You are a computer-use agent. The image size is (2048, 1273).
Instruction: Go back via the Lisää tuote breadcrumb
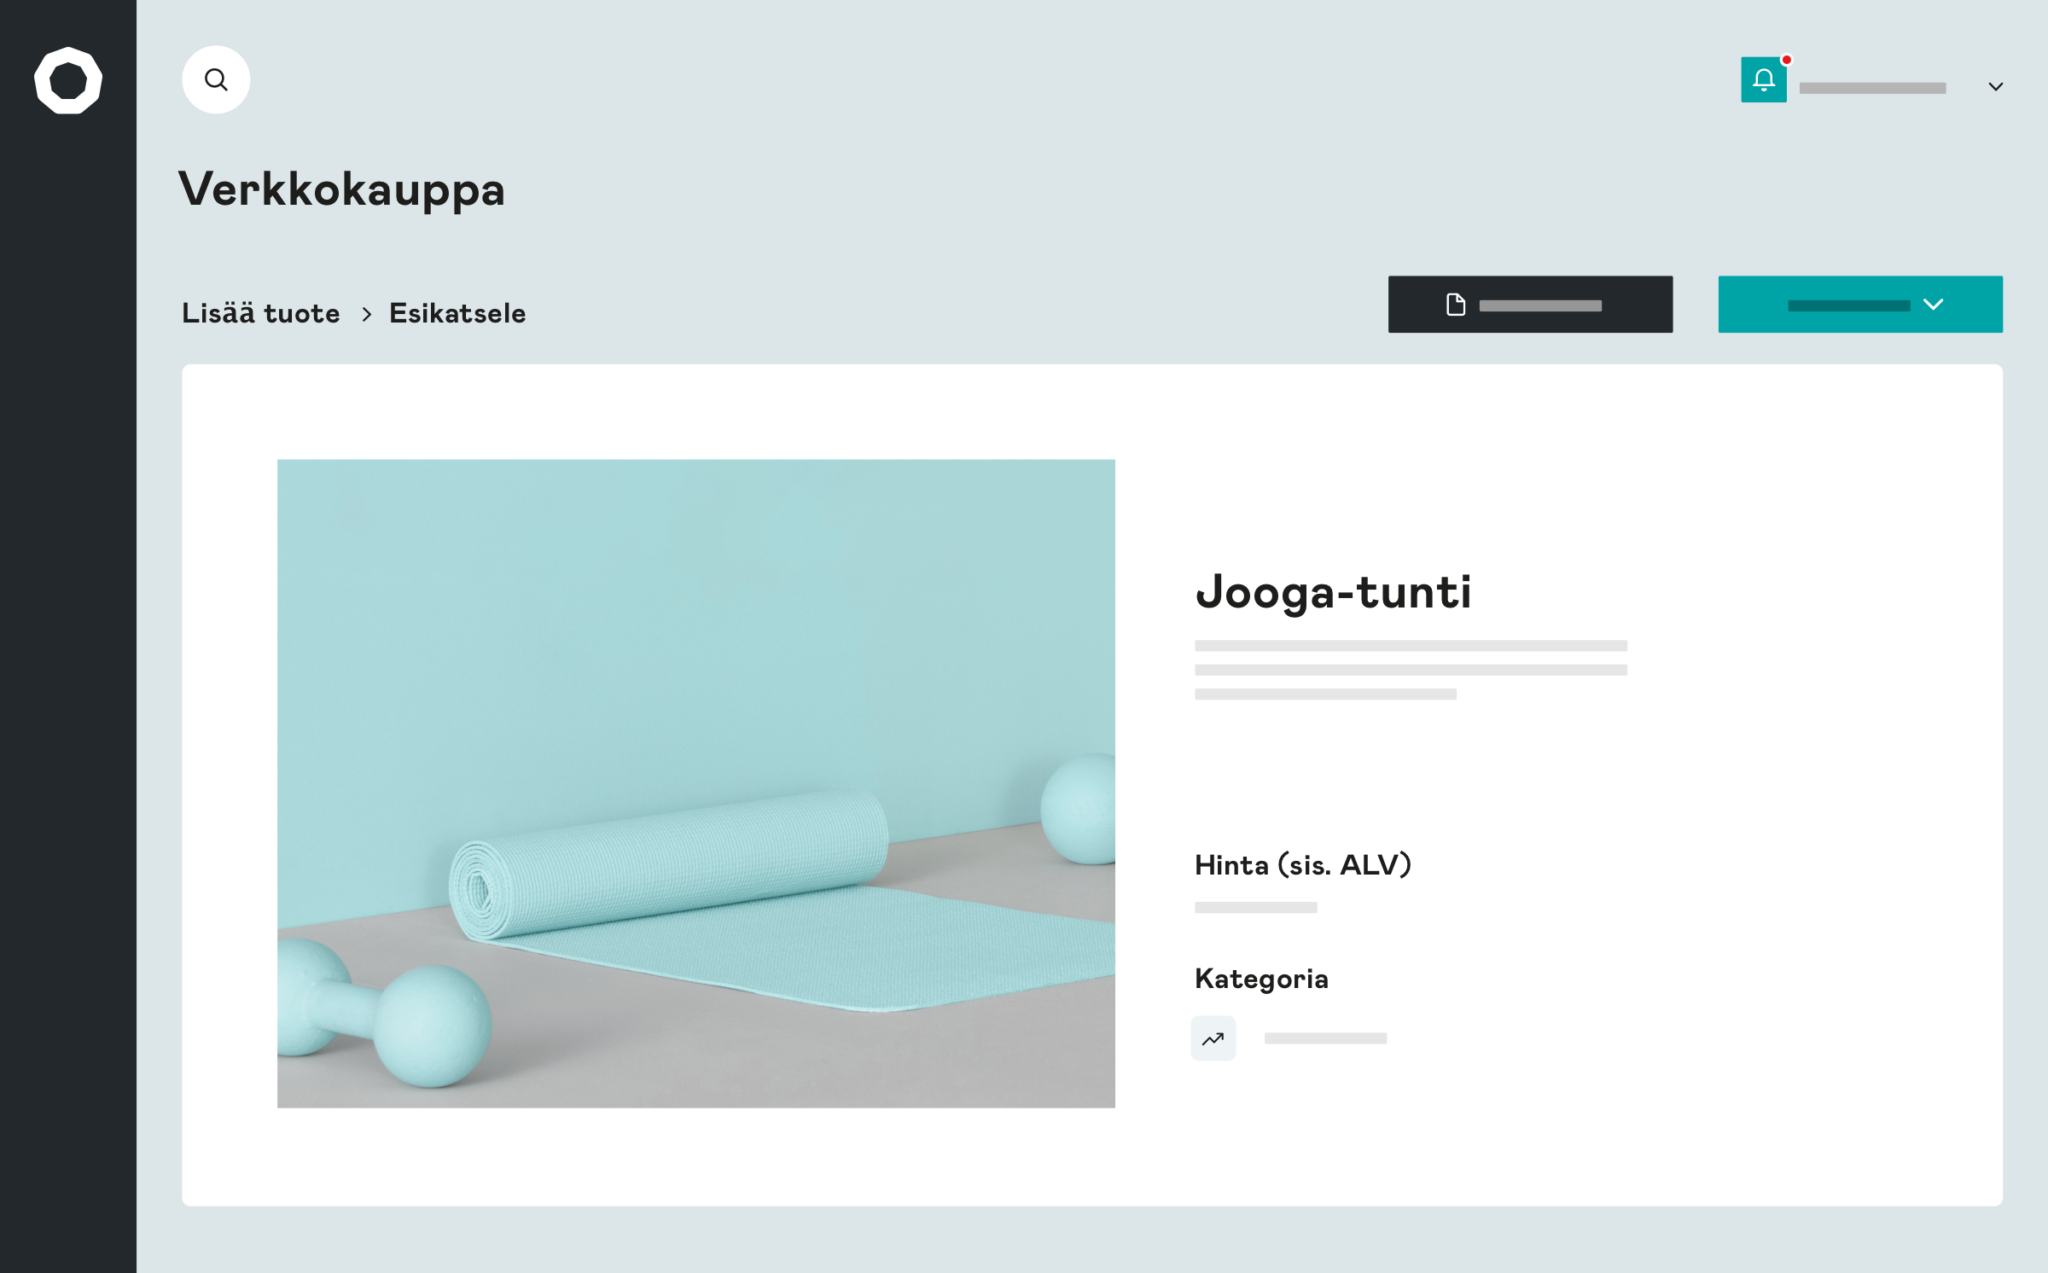click(x=260, y=312)
